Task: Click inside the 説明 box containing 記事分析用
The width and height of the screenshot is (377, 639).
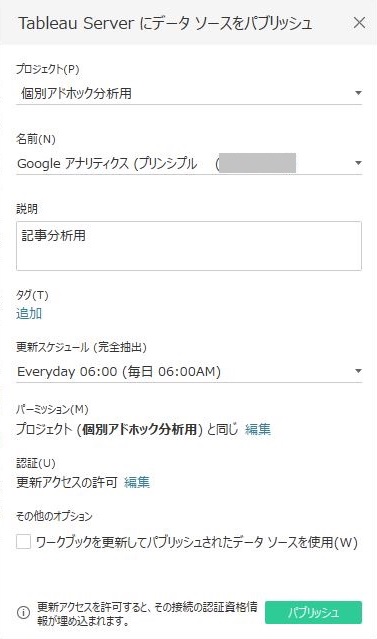Action: (x=189, y=246)
